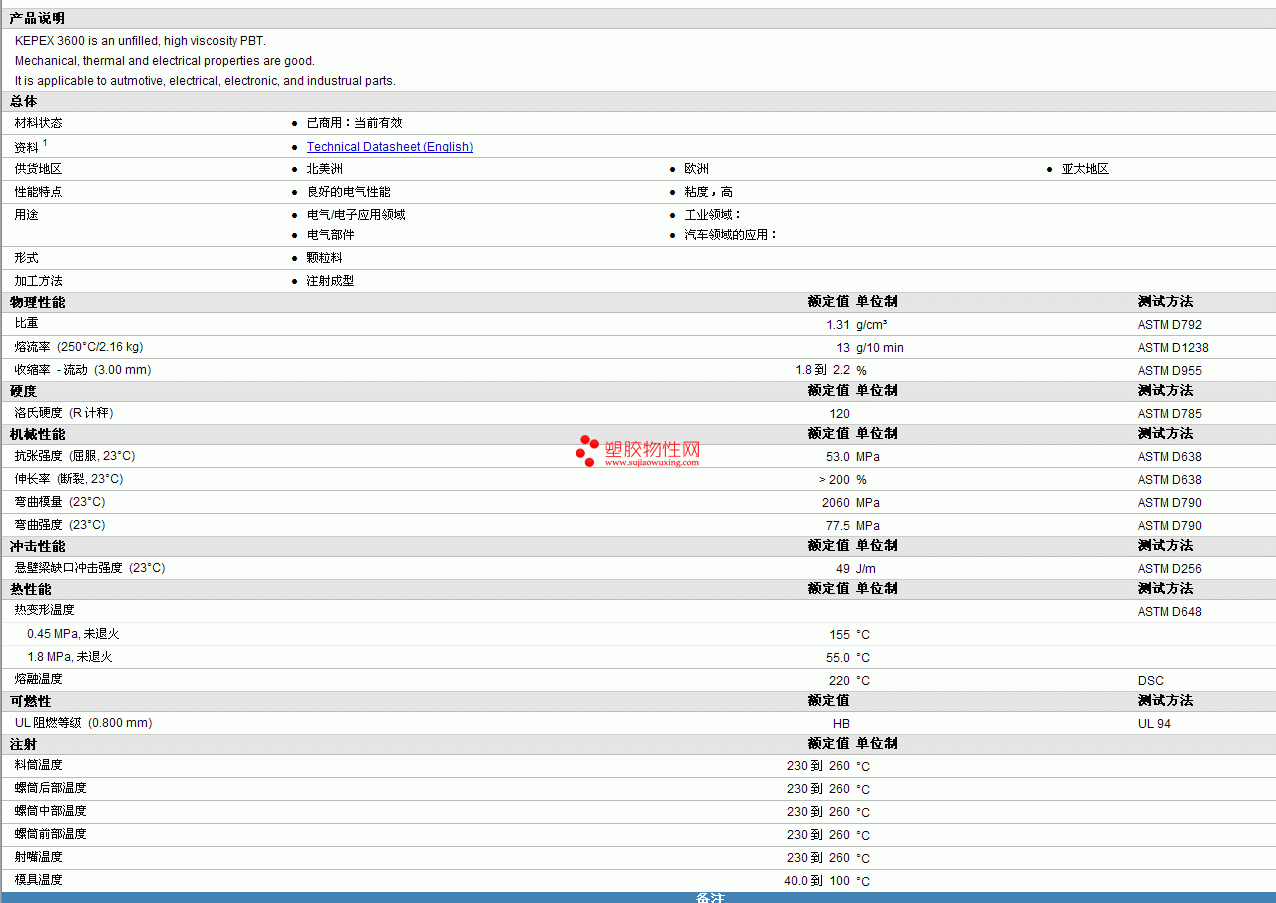Select the 材料状态 row label
1276x903 pixels.
[x=38, y=123]
